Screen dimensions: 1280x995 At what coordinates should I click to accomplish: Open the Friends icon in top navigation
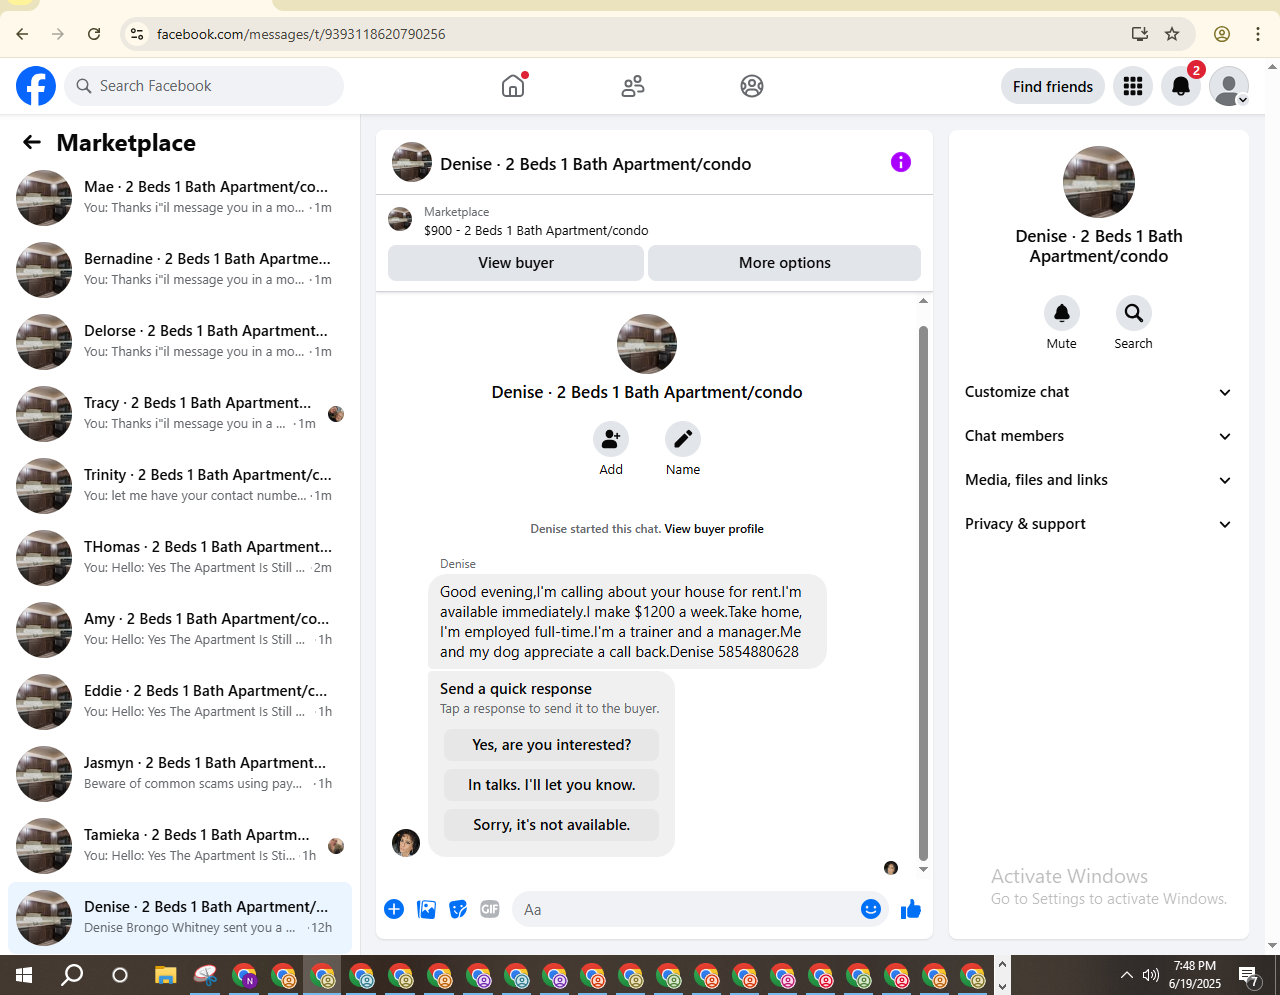pyautogui.click(x=633, y=86)
